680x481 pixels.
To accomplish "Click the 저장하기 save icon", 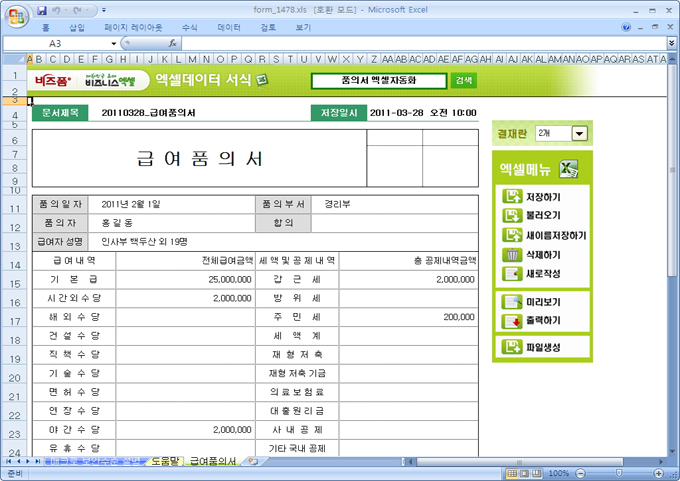I will [512, 196].
